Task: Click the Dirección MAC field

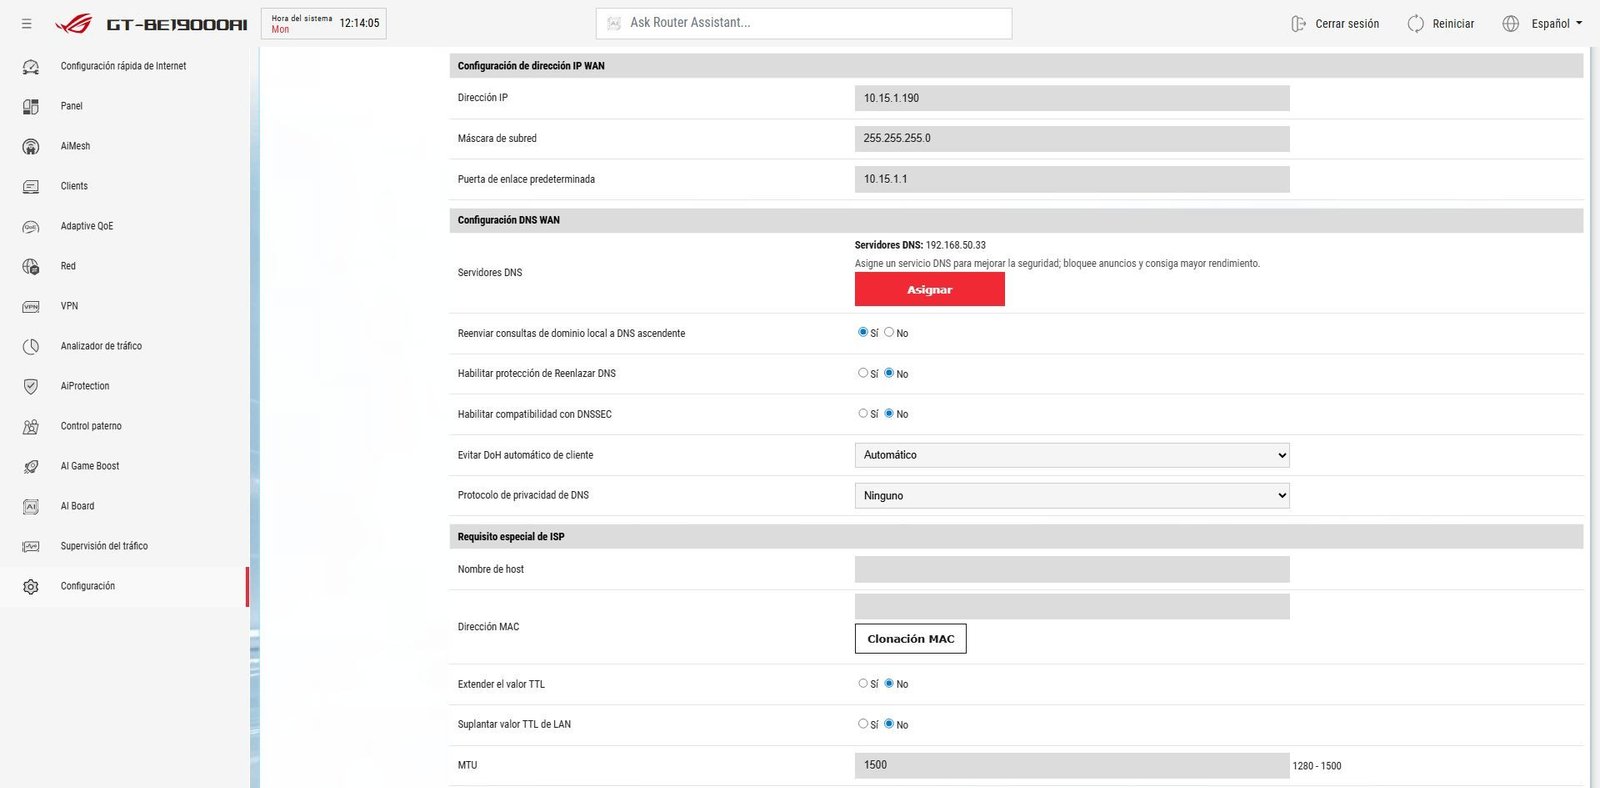Action: 1072,607
